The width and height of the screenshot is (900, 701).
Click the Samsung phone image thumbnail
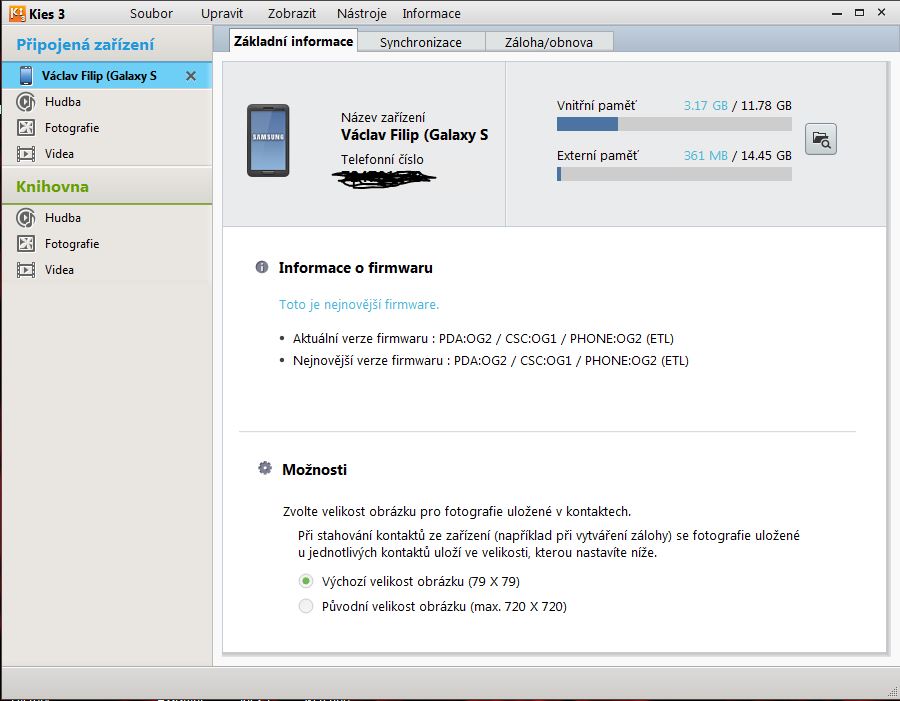[x=268, y=141]
